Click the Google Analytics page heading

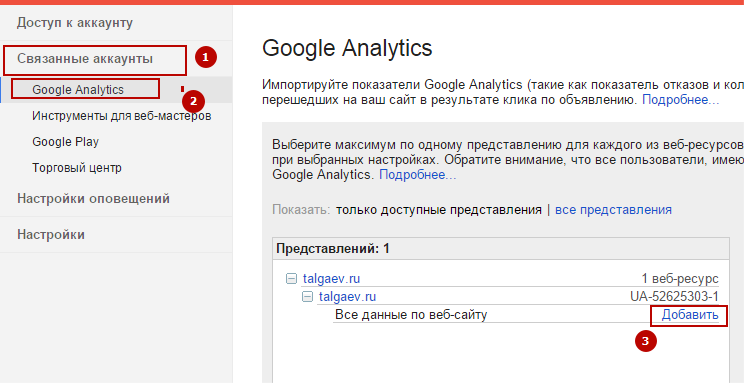pos(347,48)
